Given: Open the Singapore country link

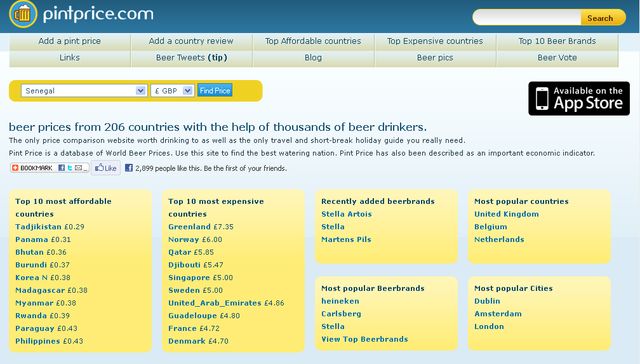Looking at the screenshot, I should pyautogui.click(x=189, y=277).
